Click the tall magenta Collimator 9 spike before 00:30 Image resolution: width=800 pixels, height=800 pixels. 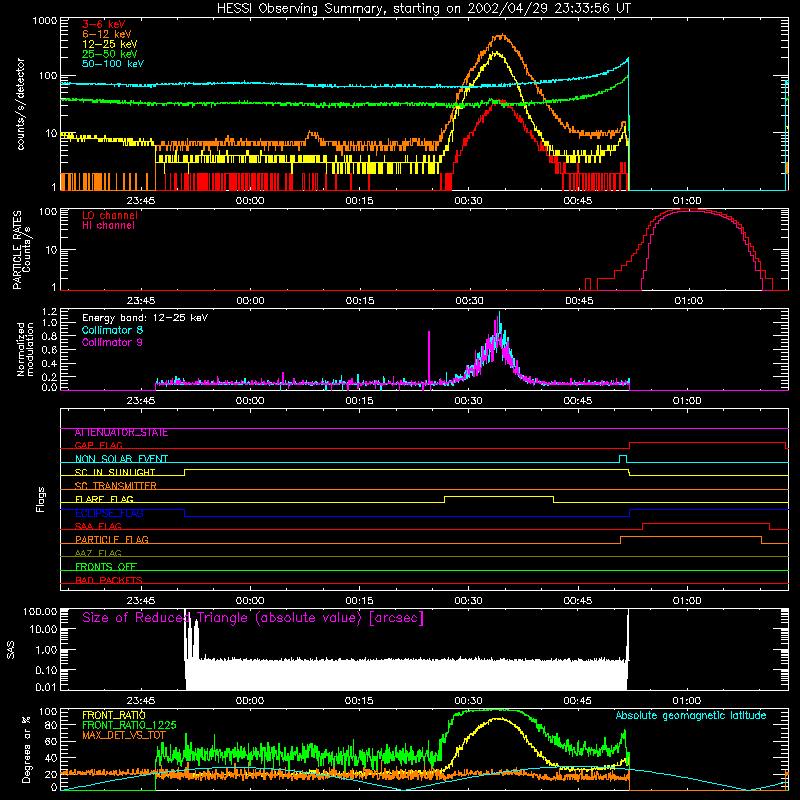429,357
